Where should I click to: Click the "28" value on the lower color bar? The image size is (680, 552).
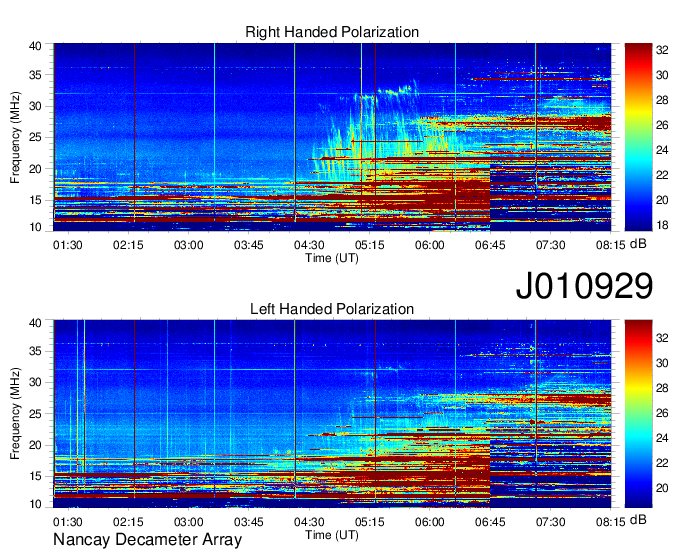pyautogui.click(x=662, y=388)
